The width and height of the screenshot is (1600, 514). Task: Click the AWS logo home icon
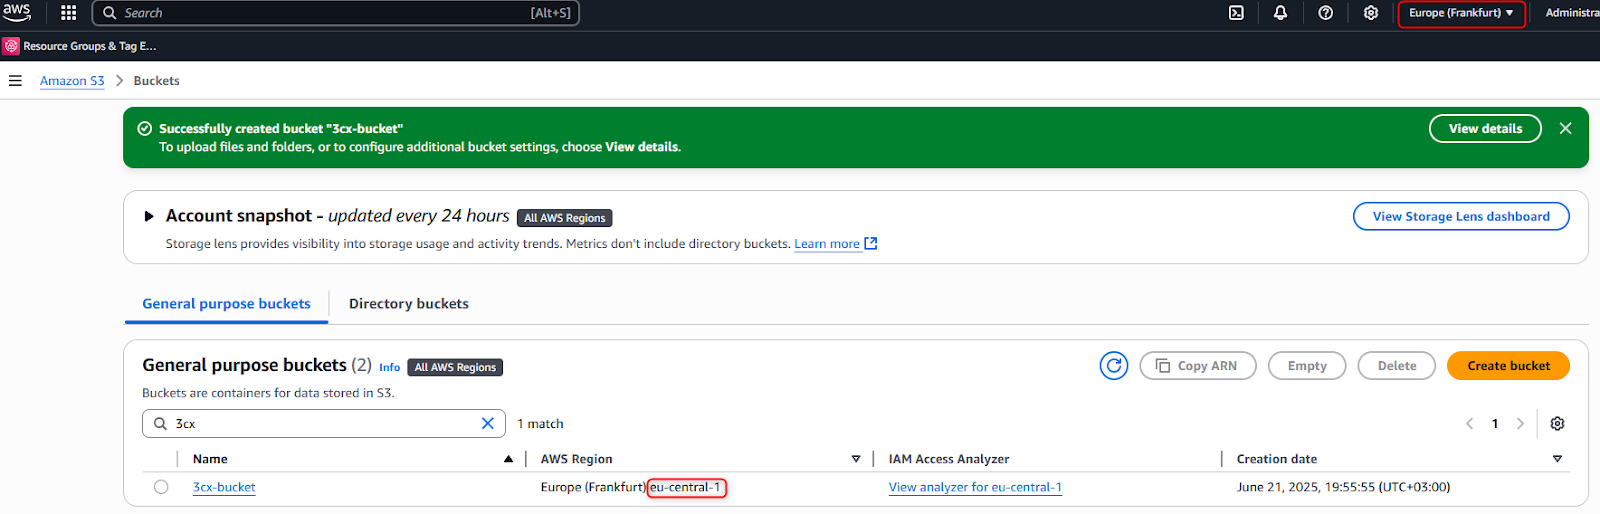click(x=17, y=12)
